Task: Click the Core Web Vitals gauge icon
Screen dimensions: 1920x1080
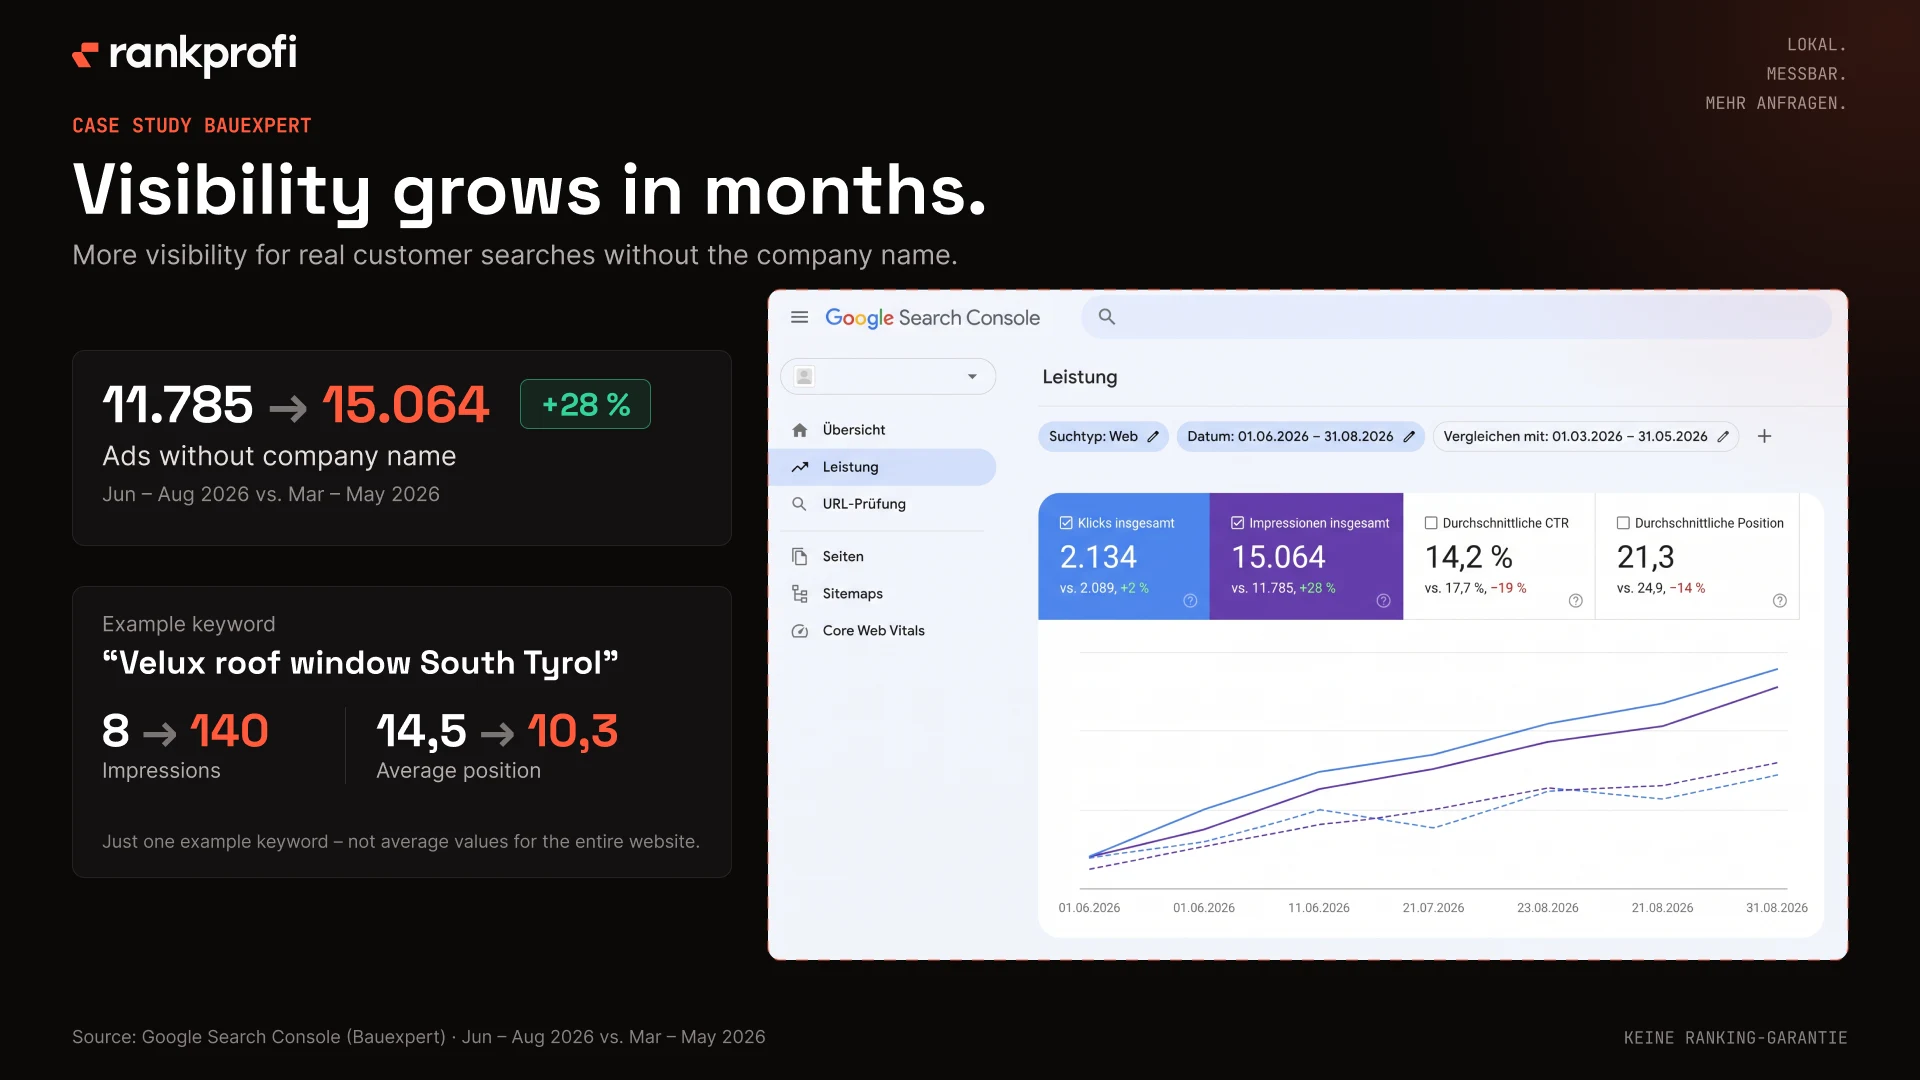Action: pos(799,631)
